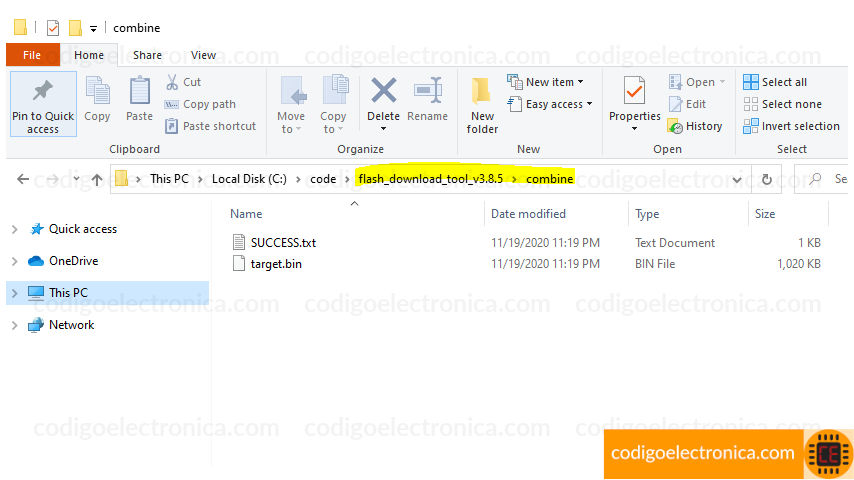Refresh the folder using the address bar button
The height and width of the screenshot is (480, 854).
[766, 179]
